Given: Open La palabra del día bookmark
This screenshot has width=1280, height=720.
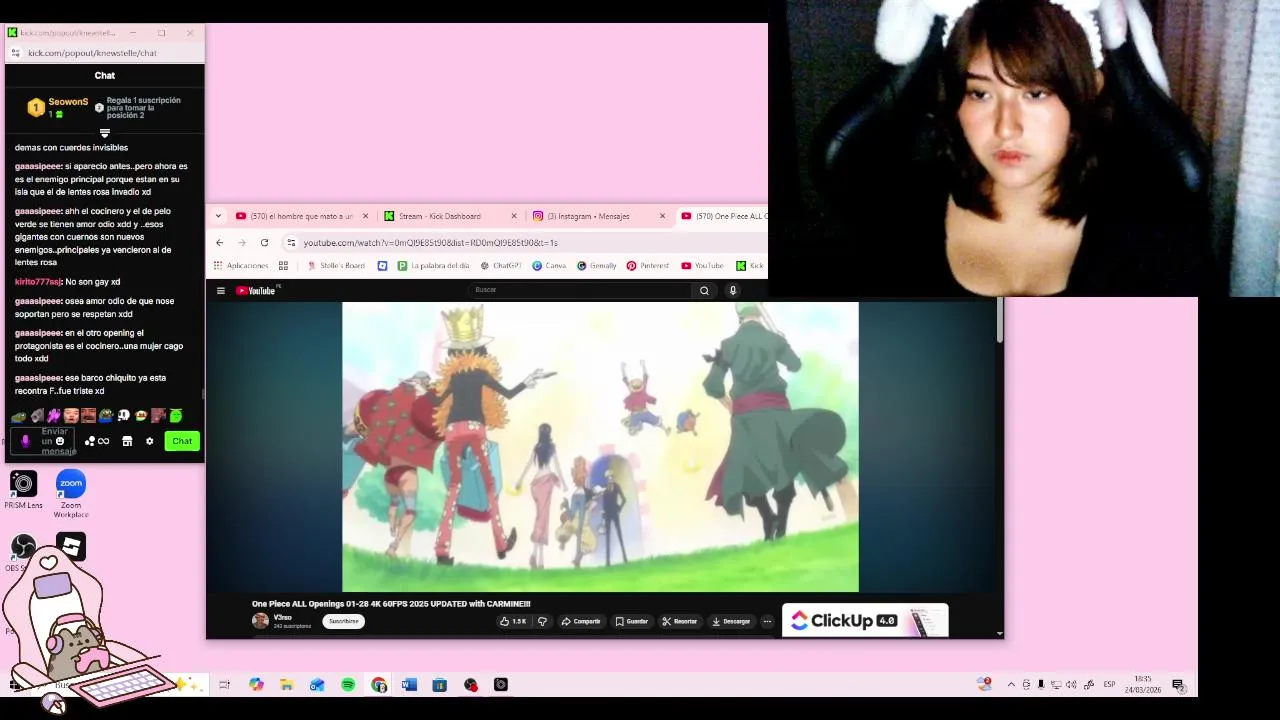Looking at the screenshot, I should 433,266.
